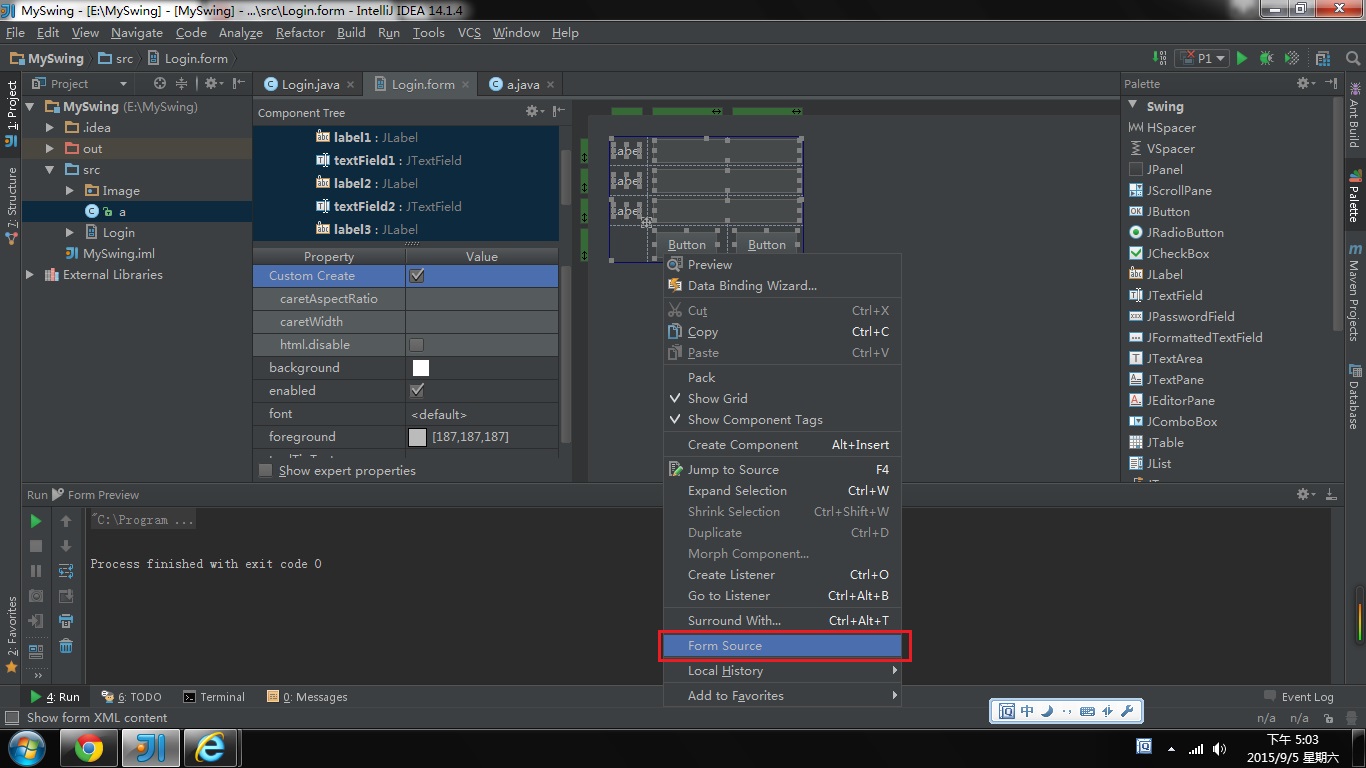Launch Google Chrome from Windows taskbar
This screenshot has width=1366, height=768.
tap(89, 748)
